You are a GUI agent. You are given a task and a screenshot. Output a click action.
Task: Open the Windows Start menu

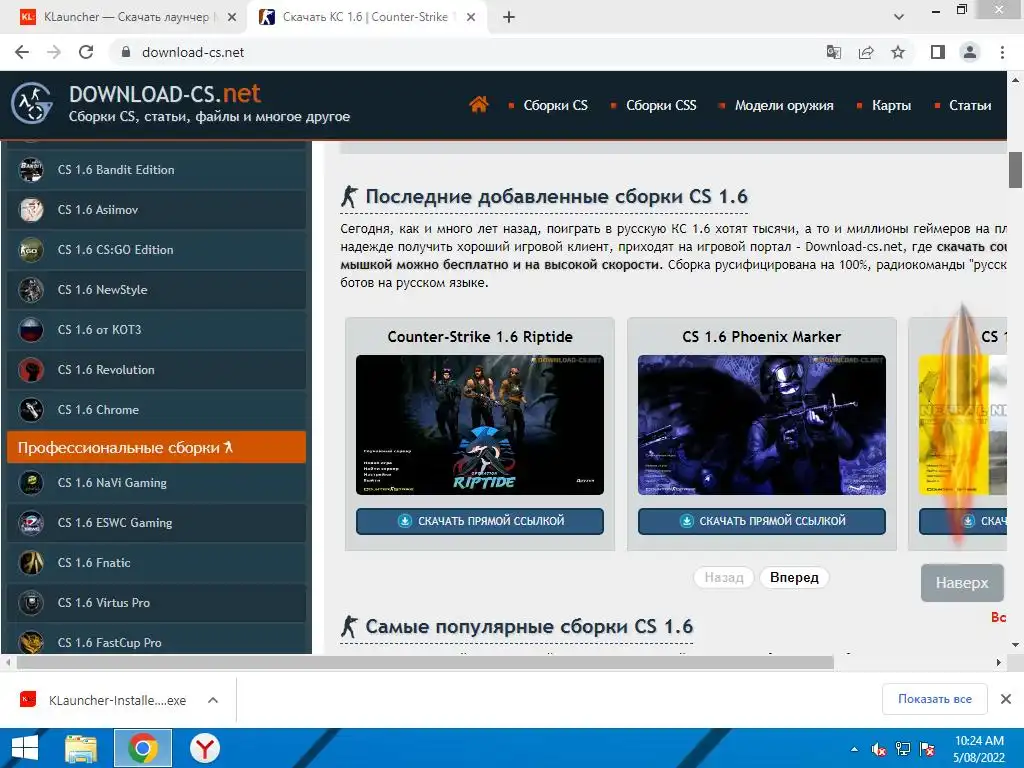pos(25,748)
